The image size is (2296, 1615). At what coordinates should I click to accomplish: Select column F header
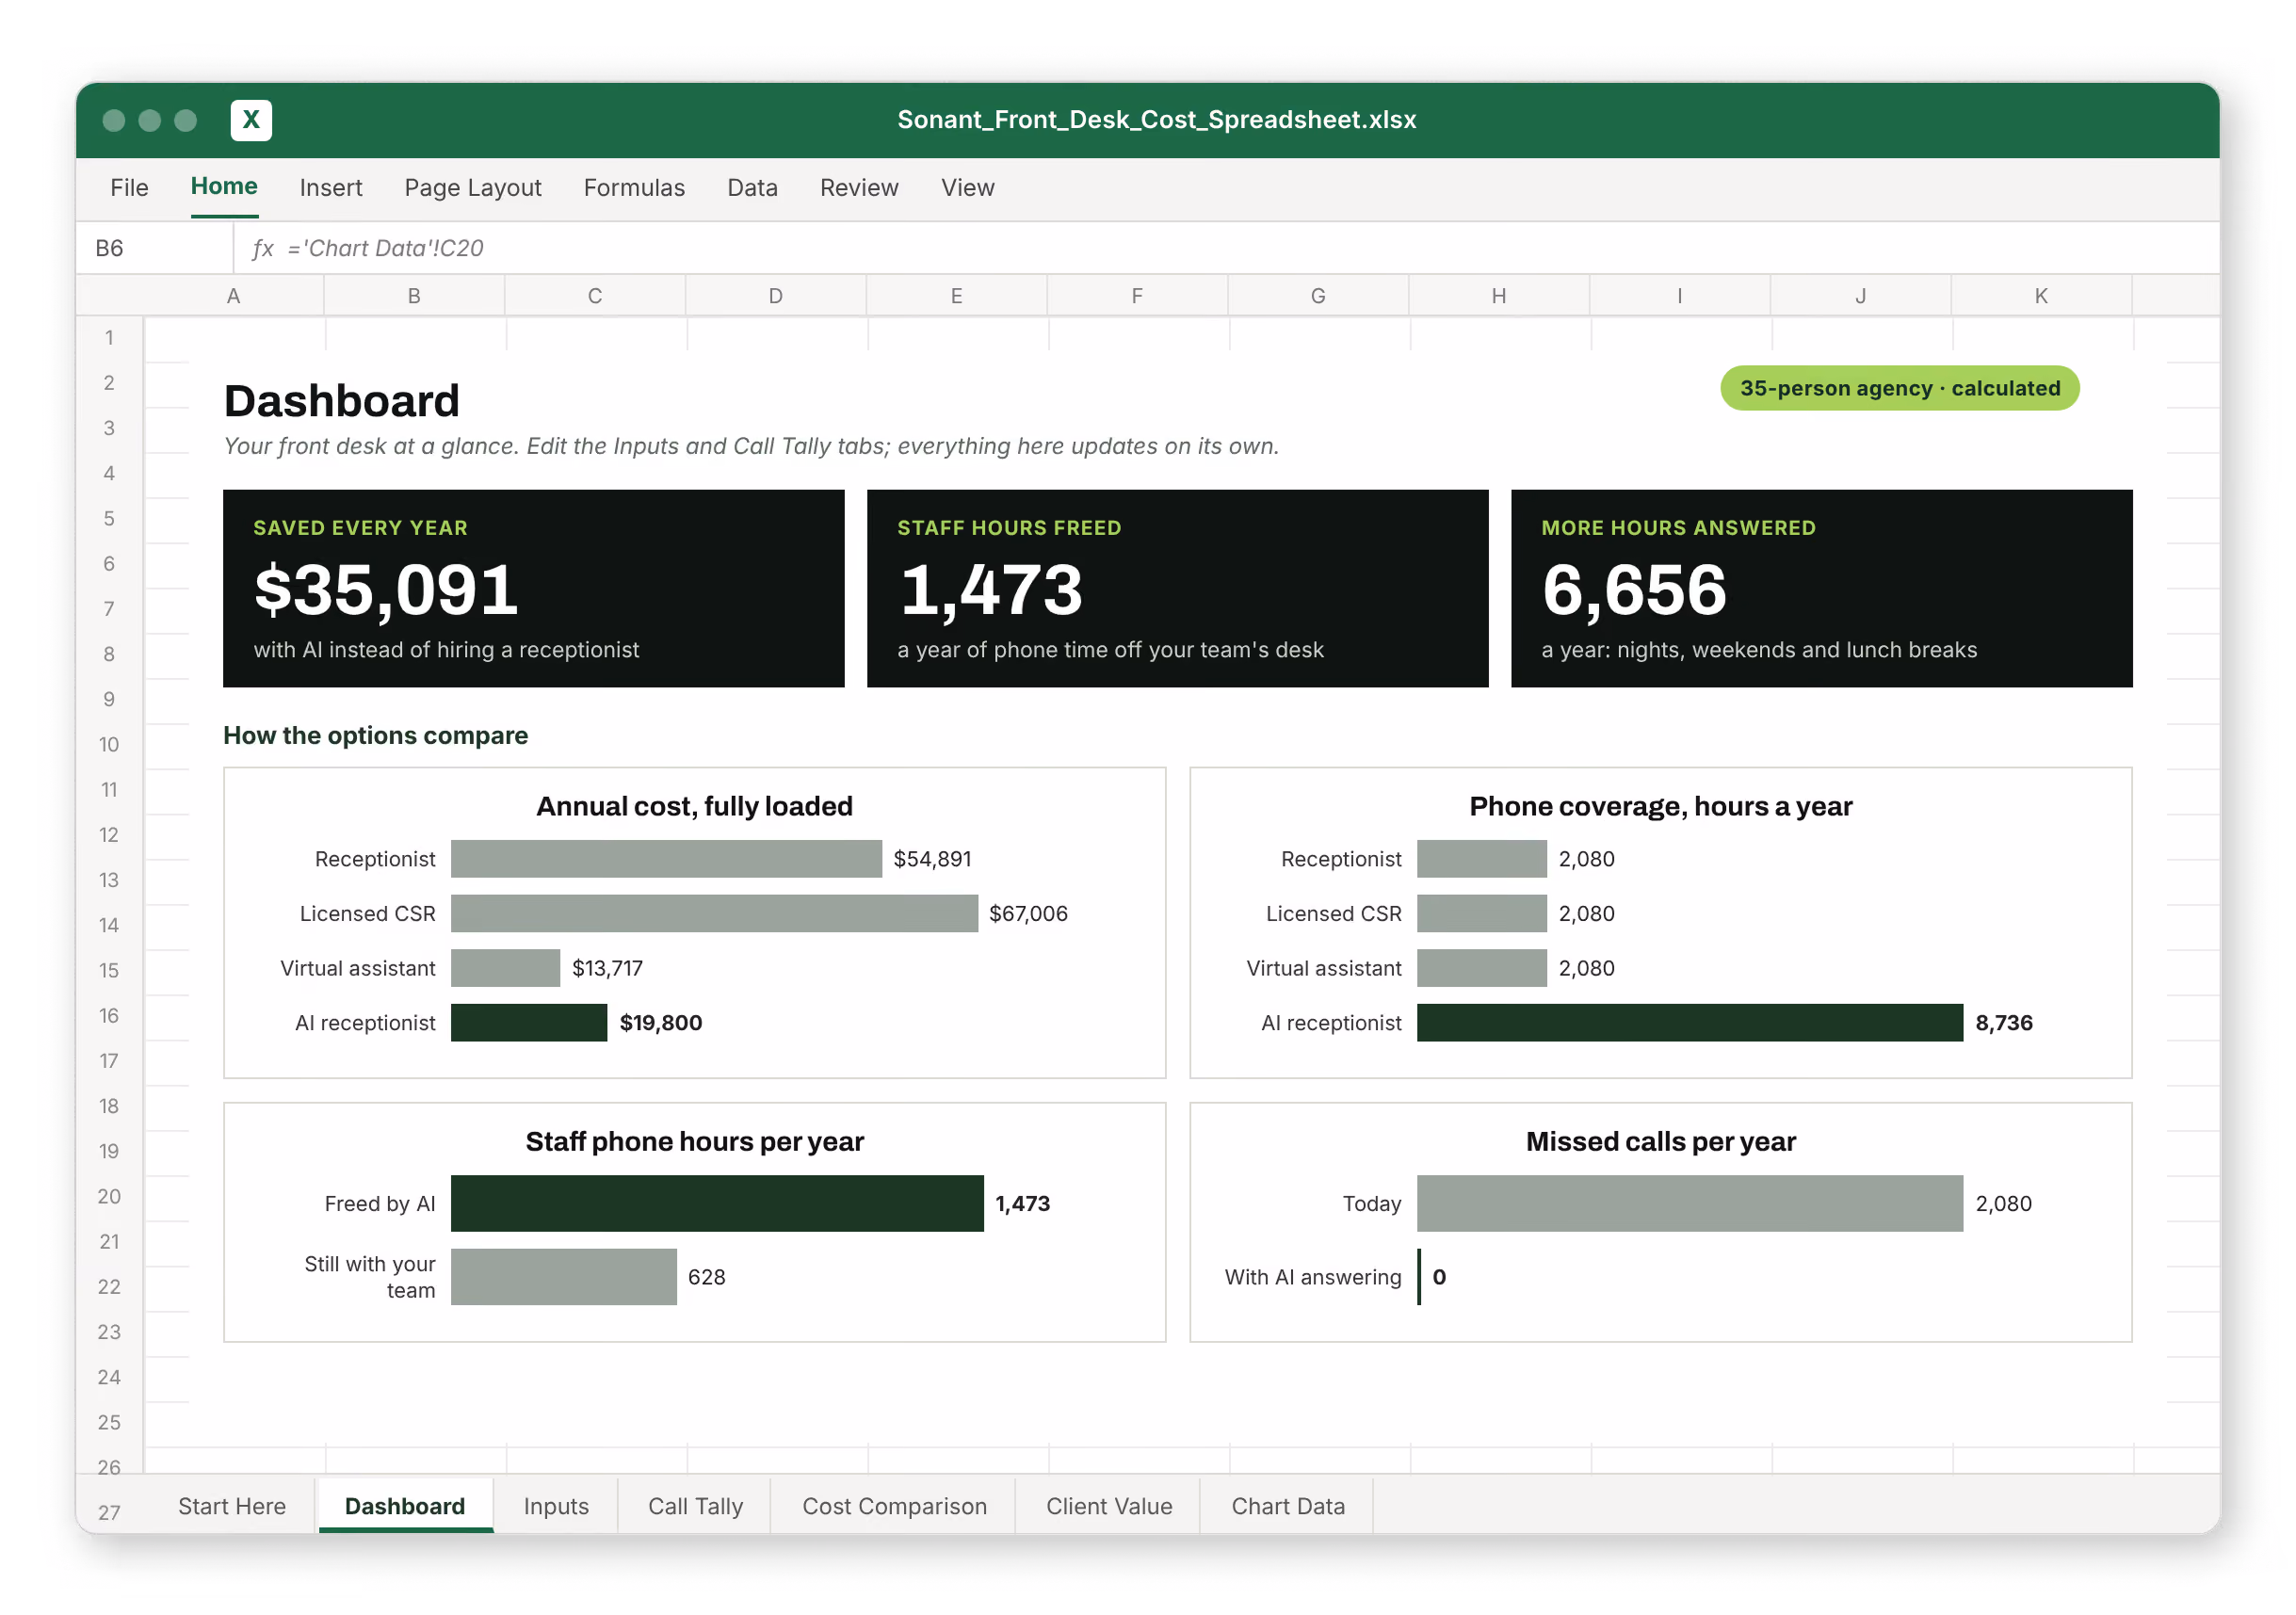[1138, 296]
